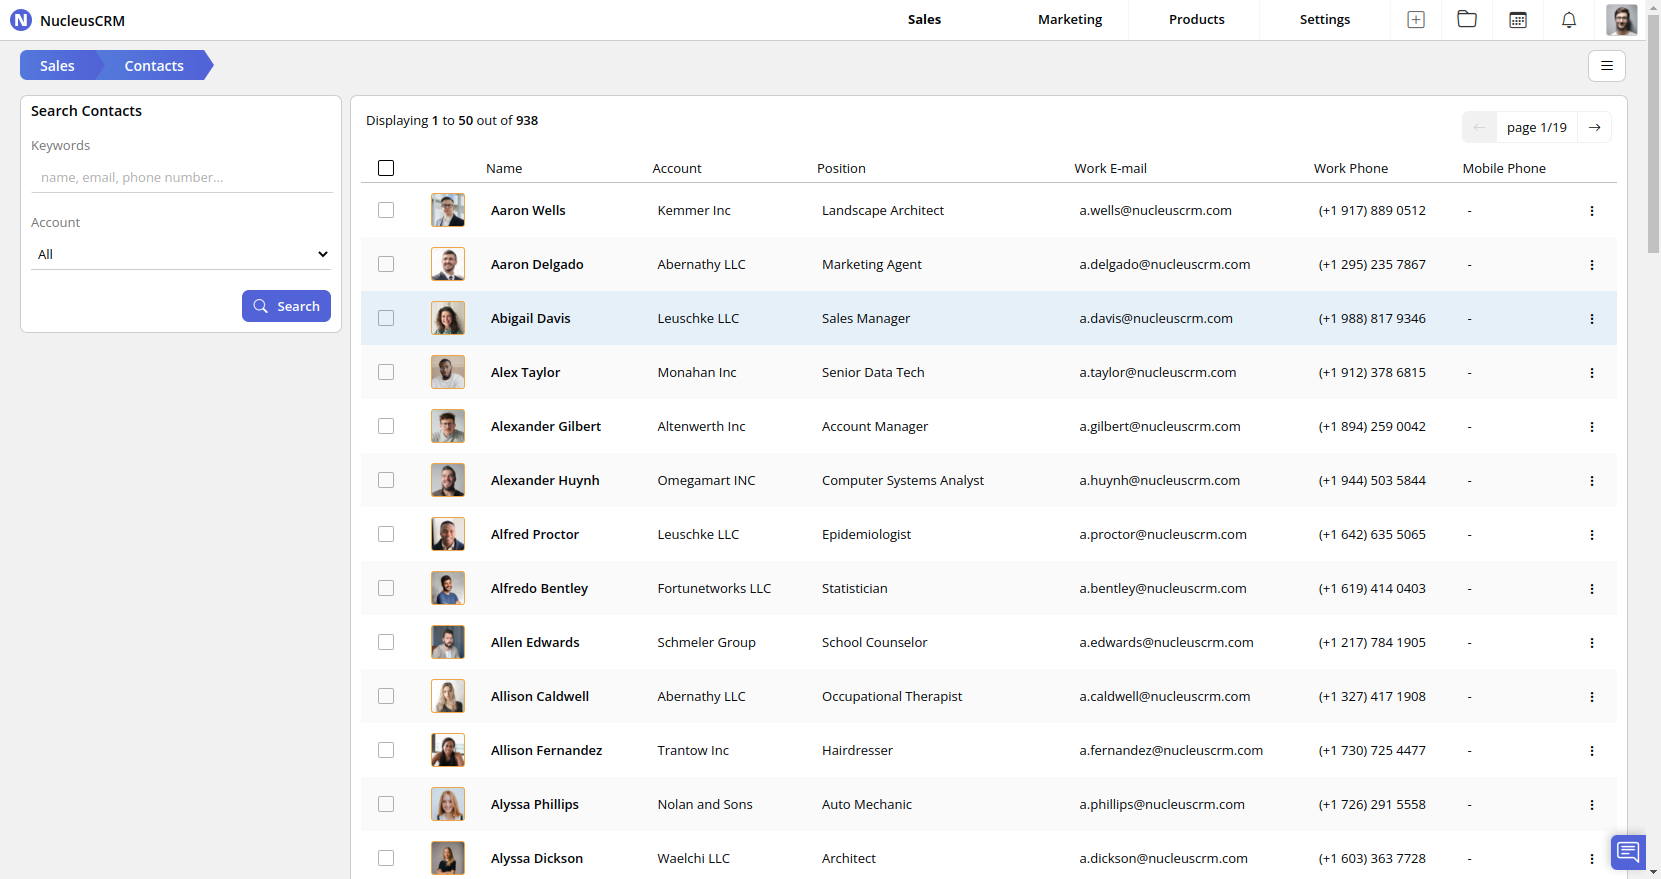Tick the select-all contacts checkbox
This screenshot has height=879, width=1661.
pos(386,168)
